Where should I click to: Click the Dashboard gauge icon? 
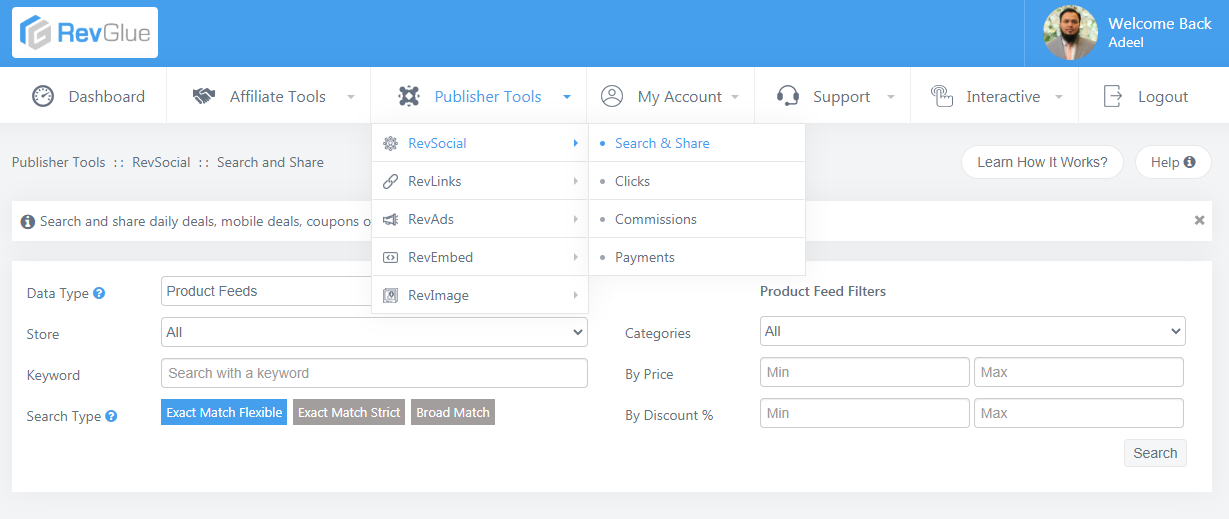[x=43, y=96]
